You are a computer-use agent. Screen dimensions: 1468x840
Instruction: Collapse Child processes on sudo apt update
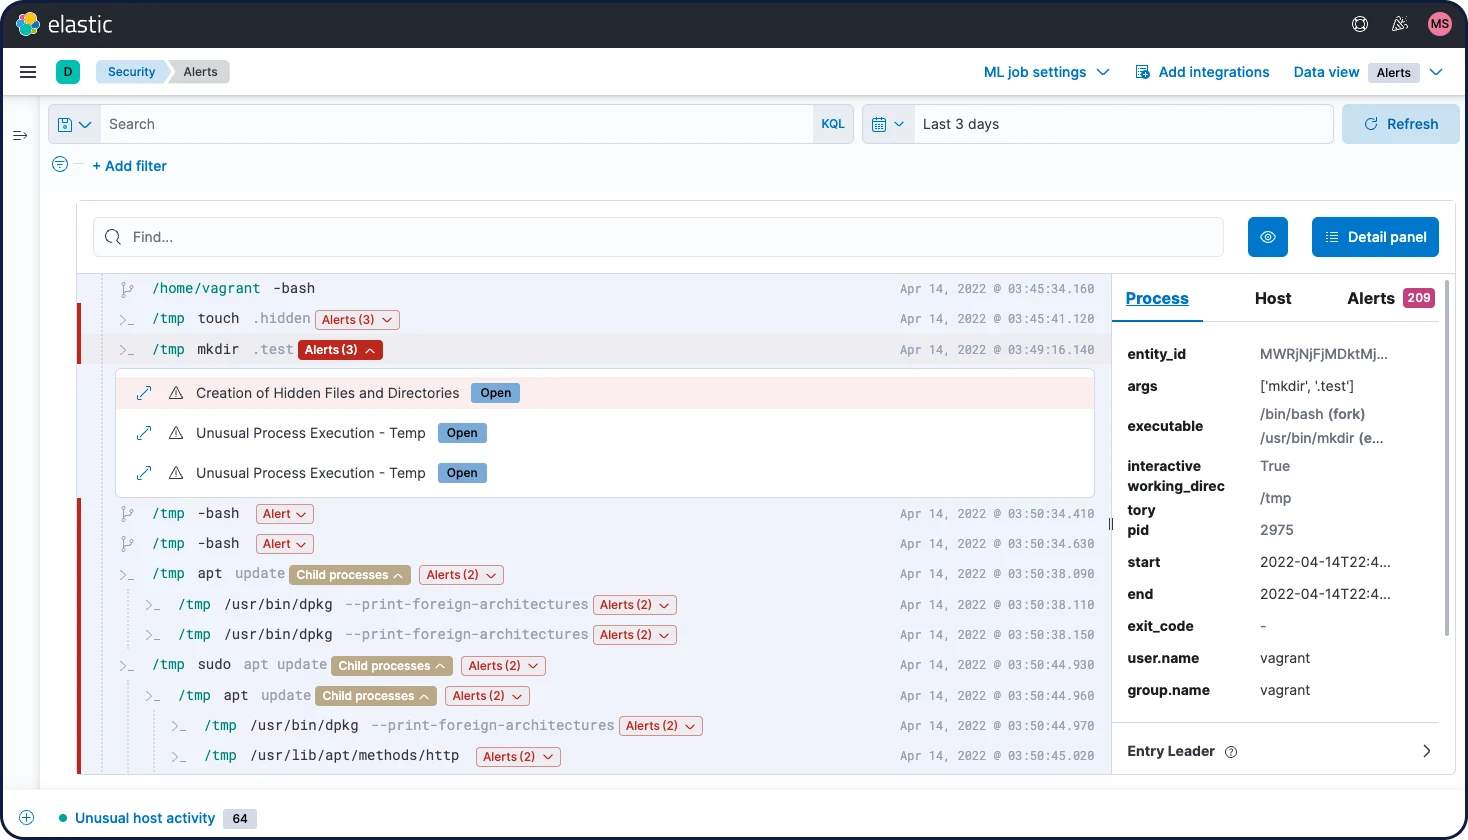tap(392, 666)
